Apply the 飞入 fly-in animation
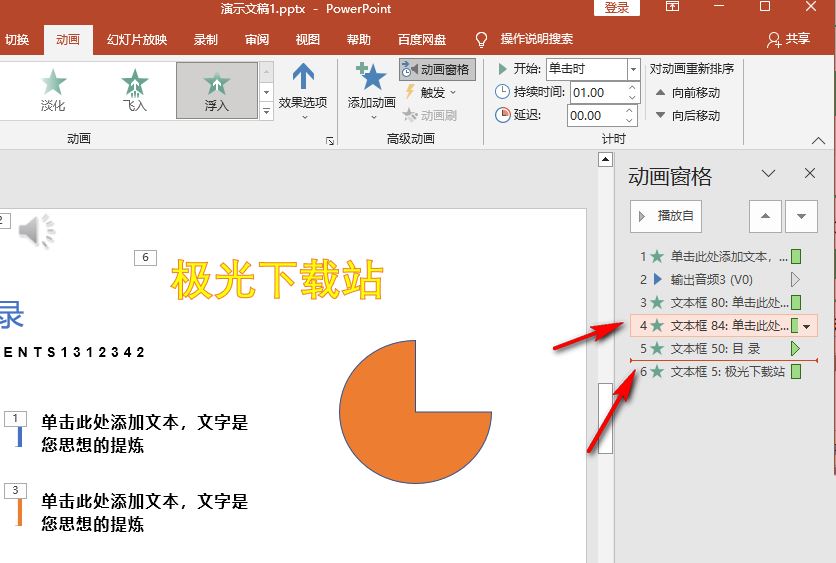This screenshot has height=563, width=836. [134, 89]
